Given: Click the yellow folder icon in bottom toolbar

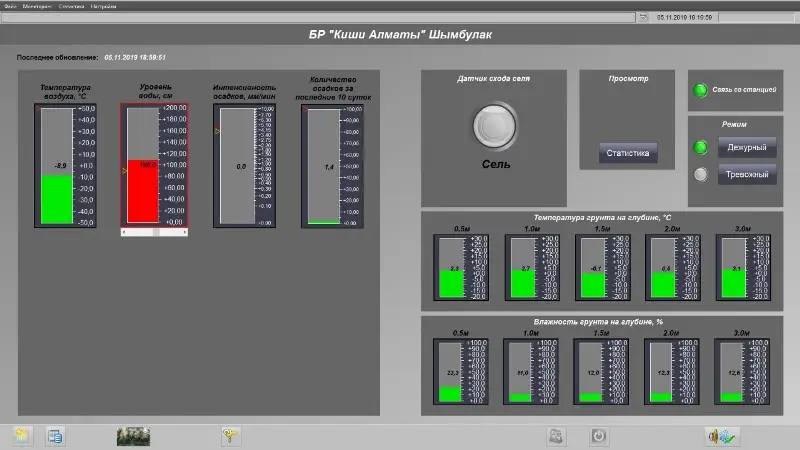Looking at the screenshot, I should click(23, 435).
